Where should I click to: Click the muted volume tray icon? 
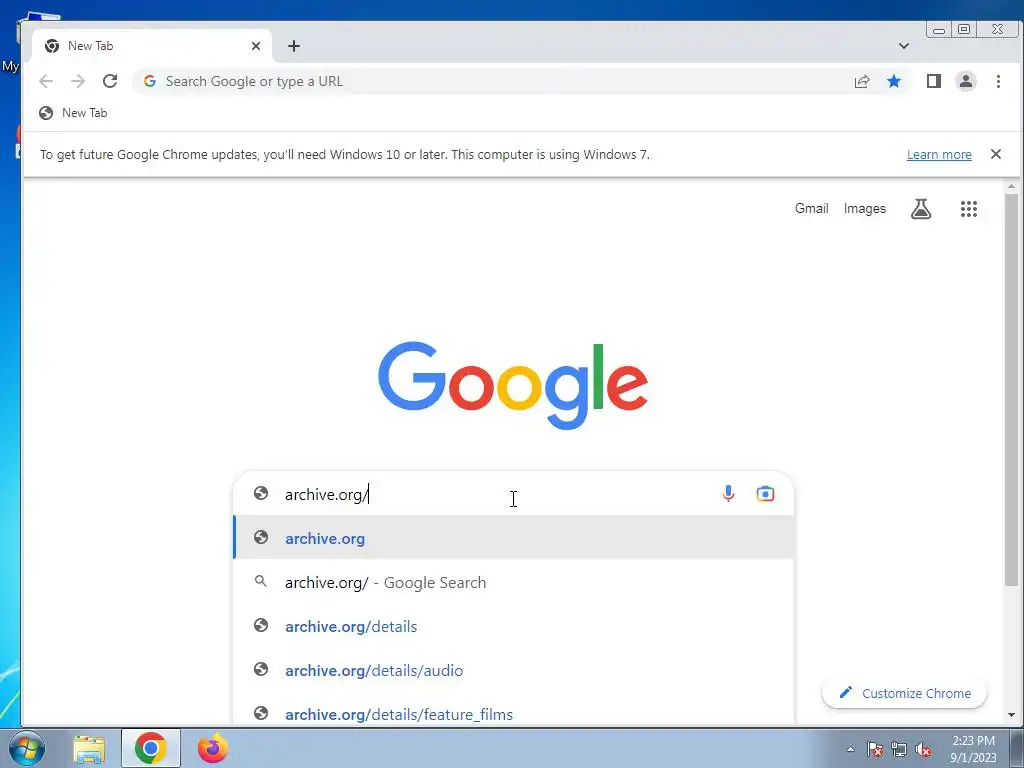923,749
